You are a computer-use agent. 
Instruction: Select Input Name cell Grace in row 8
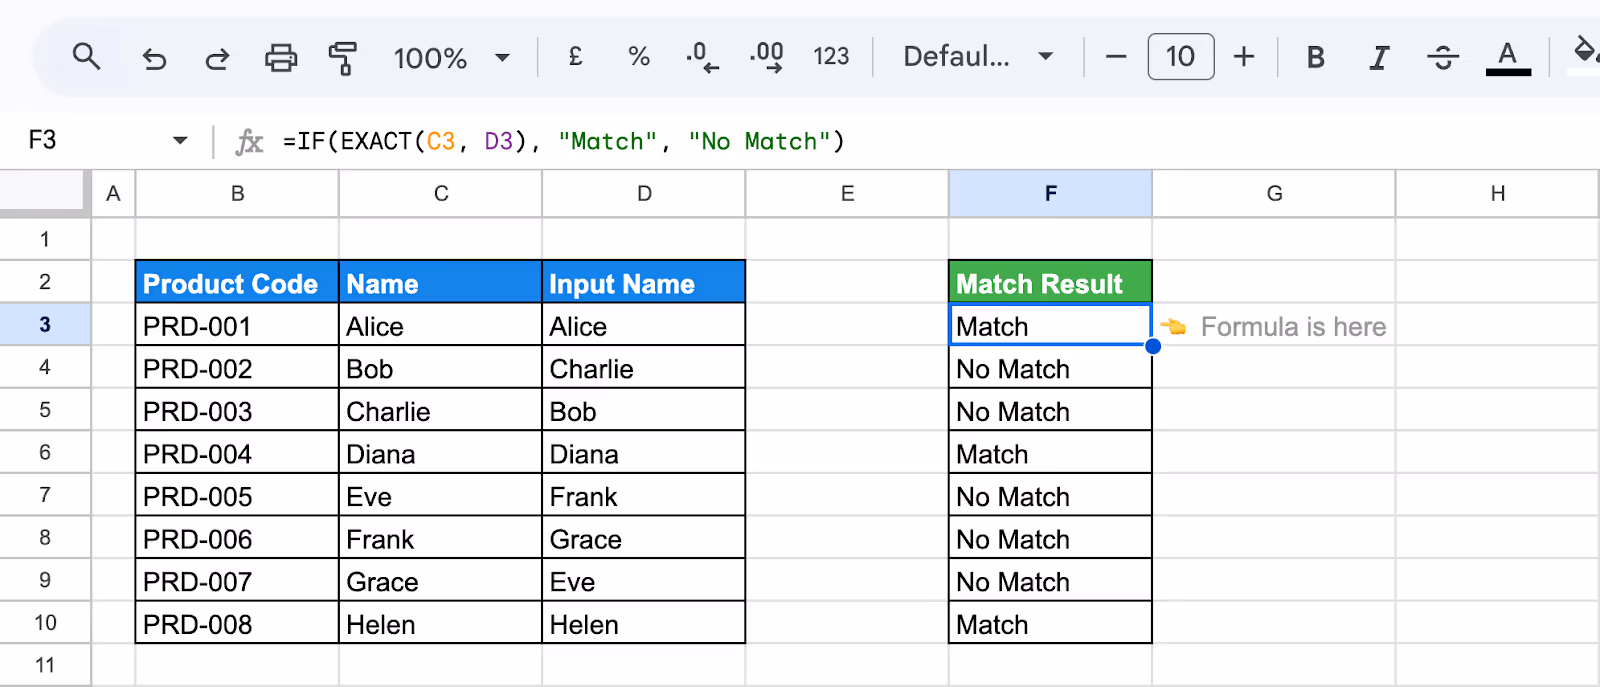coord(644,539)
